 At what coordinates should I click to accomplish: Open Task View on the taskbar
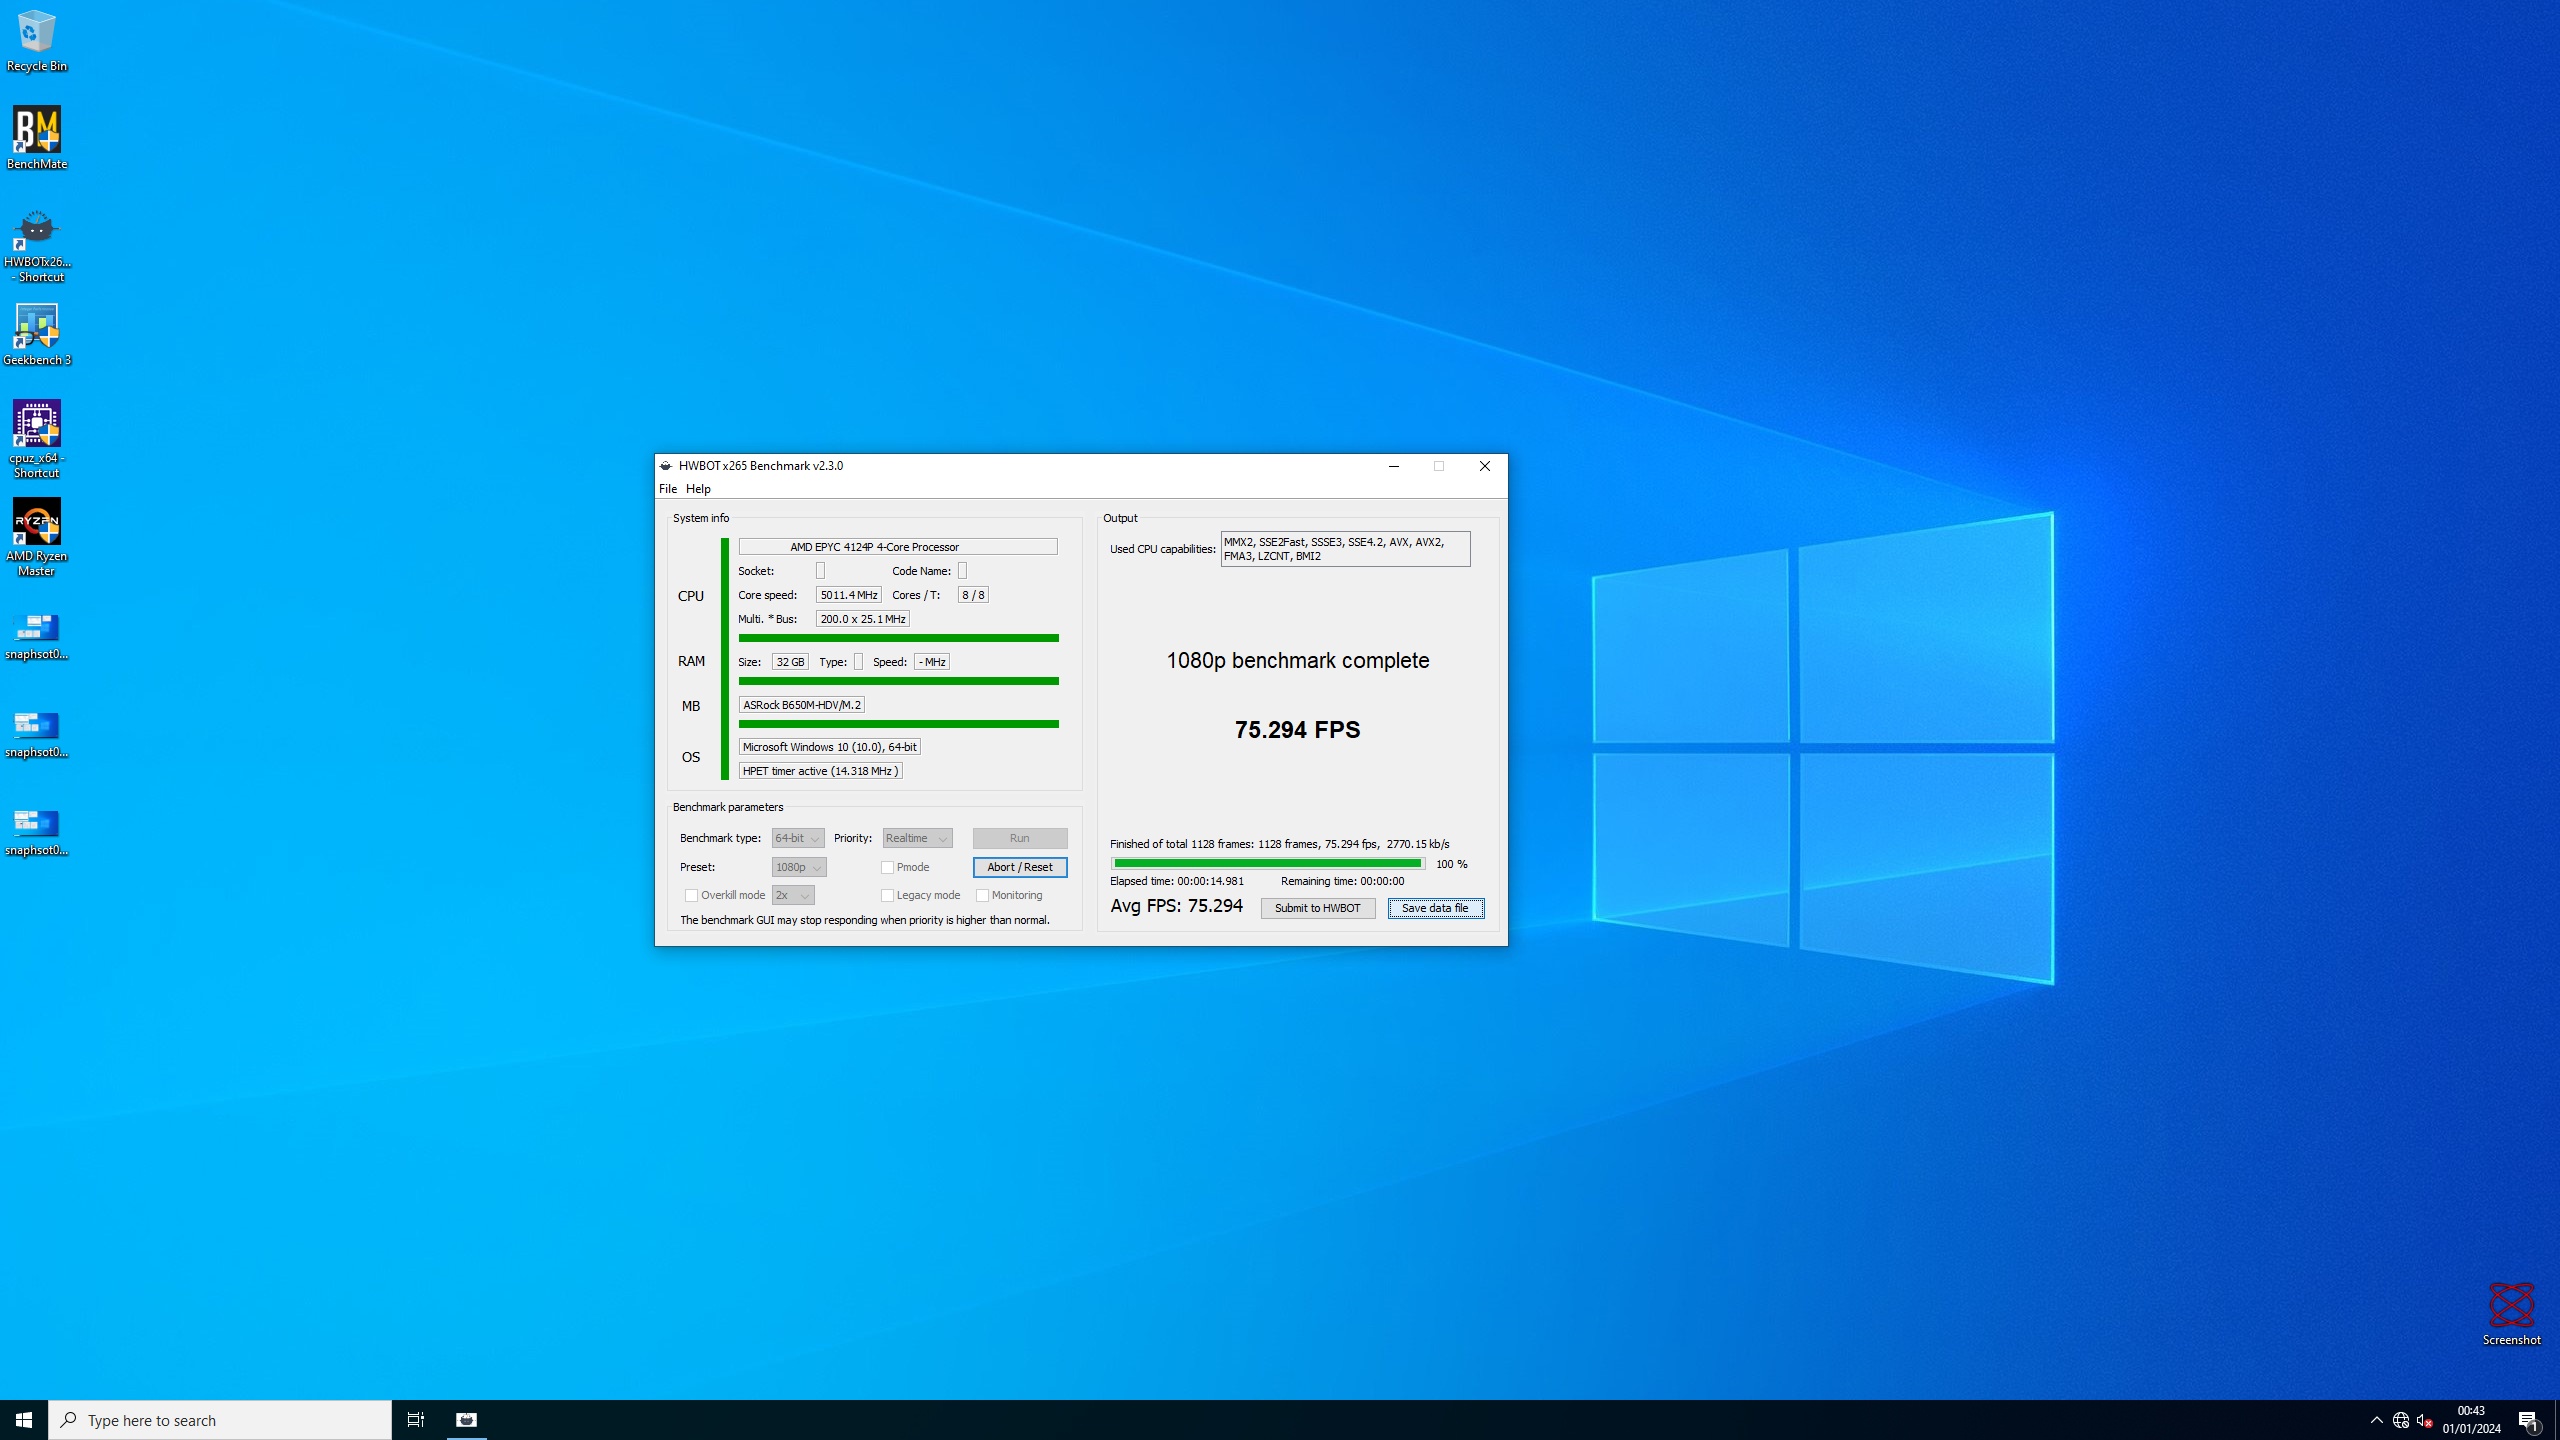coord(416,1420)
